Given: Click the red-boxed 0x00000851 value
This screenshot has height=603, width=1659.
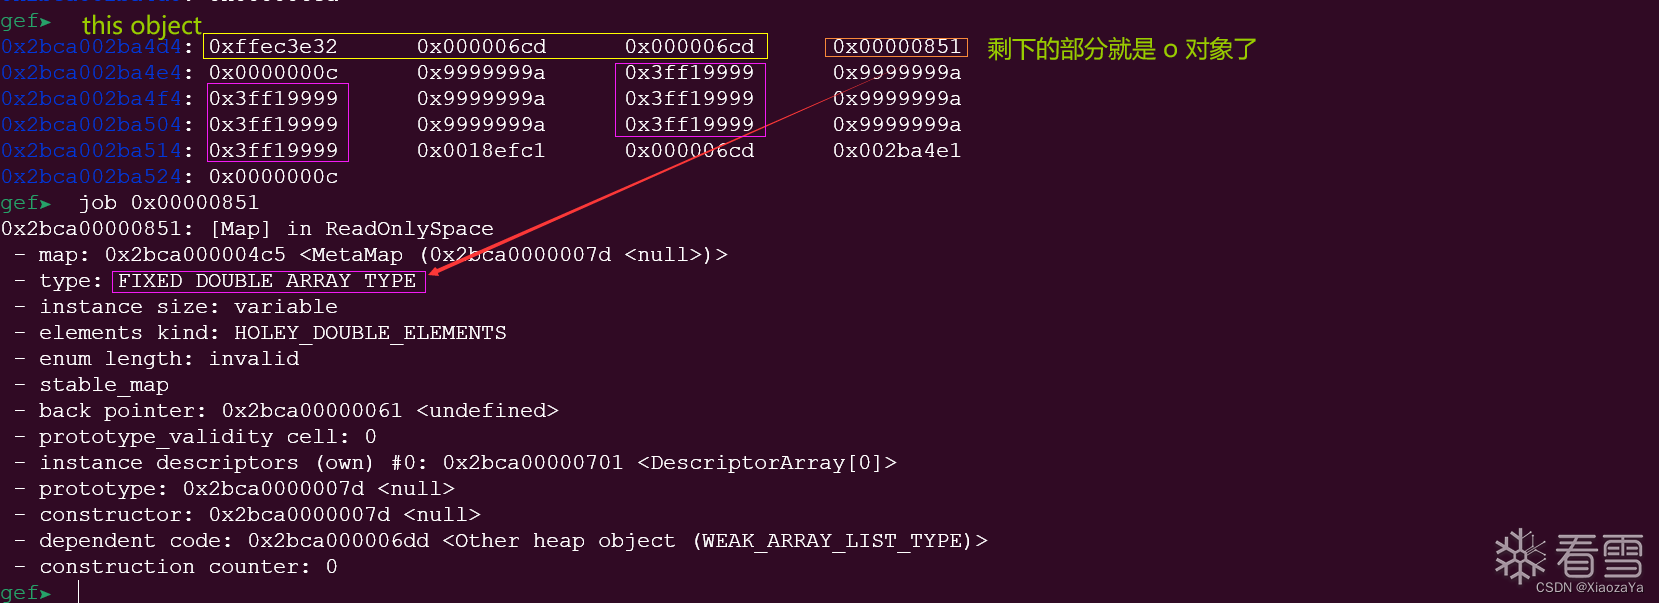Looking at the screenshot, I should click(897, 46).
